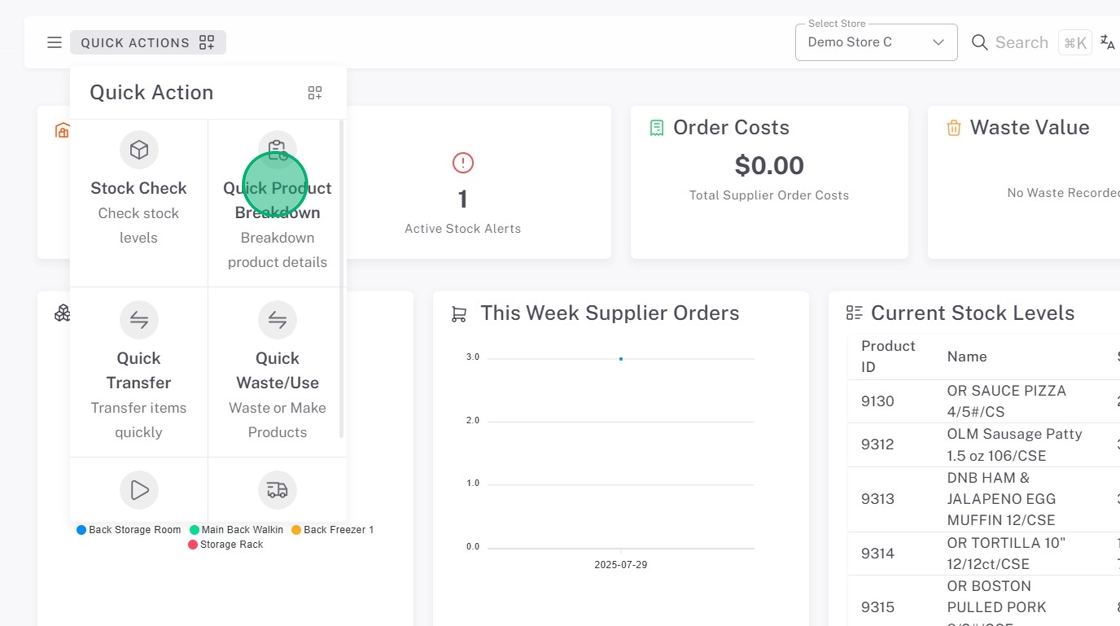
Task: Click the Quick Actions button
Action: pyautogui.click(x=147, y=43)
